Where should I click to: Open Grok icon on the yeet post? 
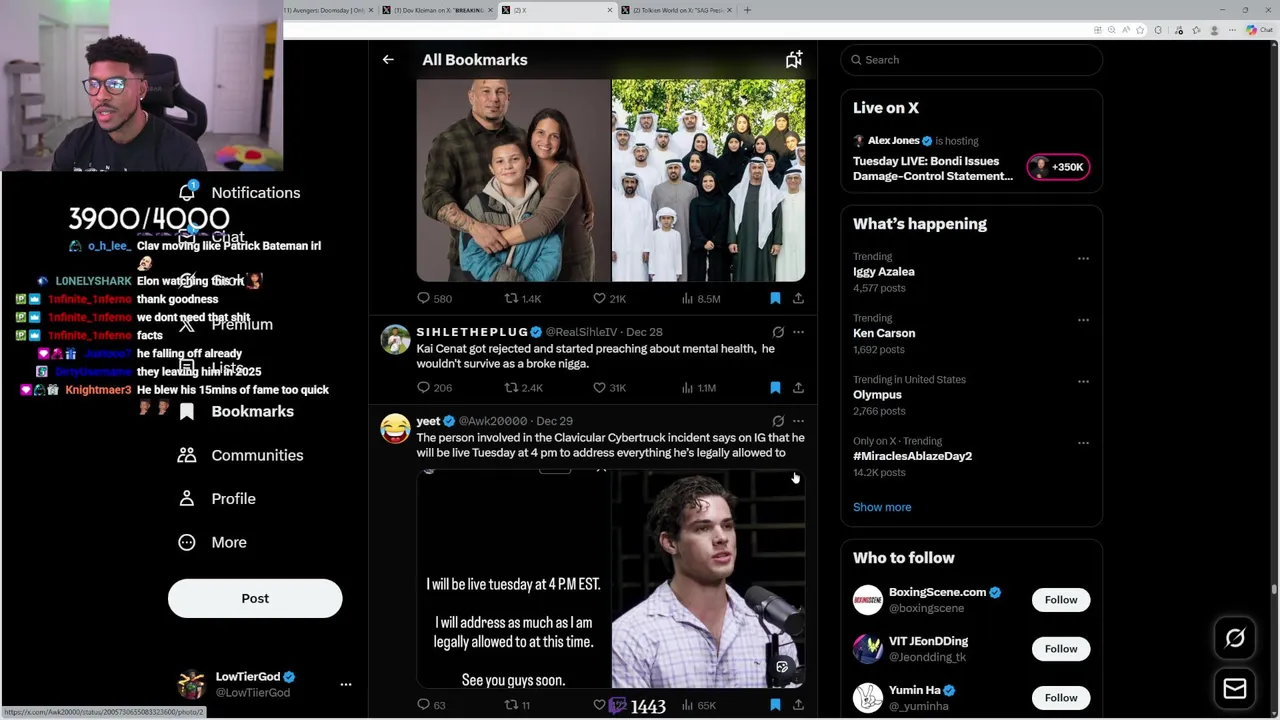coord(778,421)
